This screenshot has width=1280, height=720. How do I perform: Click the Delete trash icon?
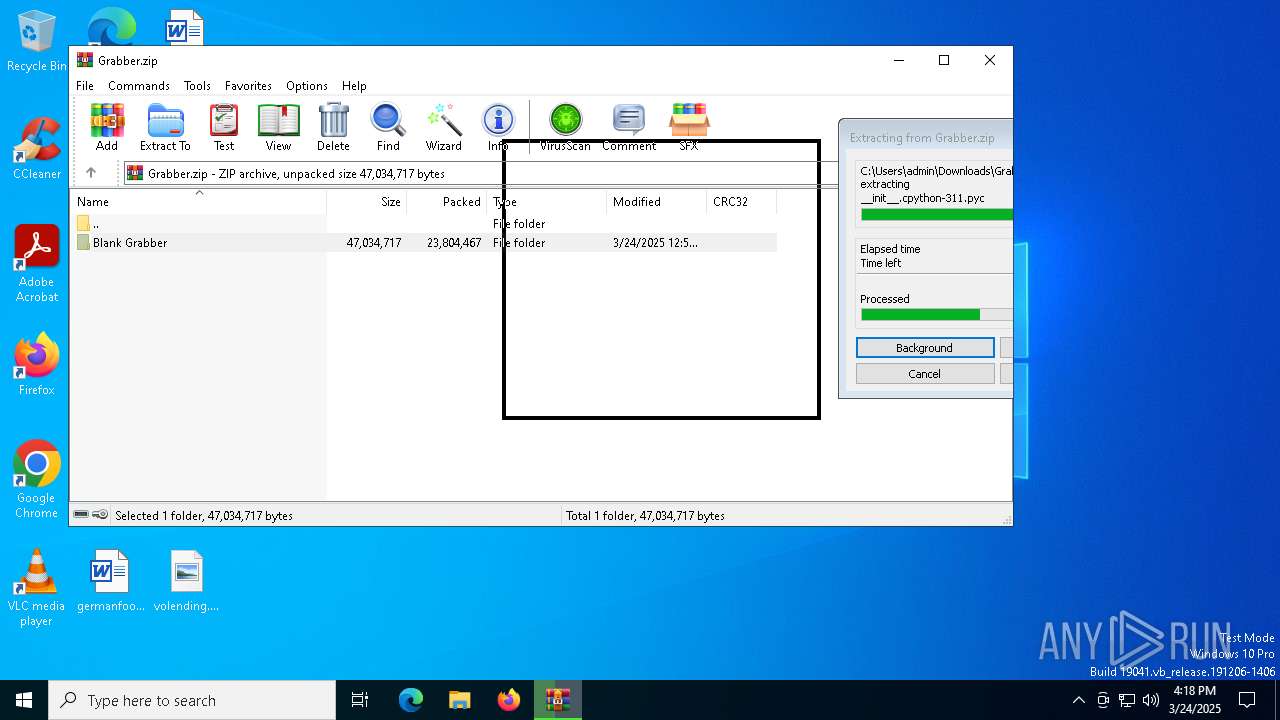pyautogui.click(x=333, y=127)
